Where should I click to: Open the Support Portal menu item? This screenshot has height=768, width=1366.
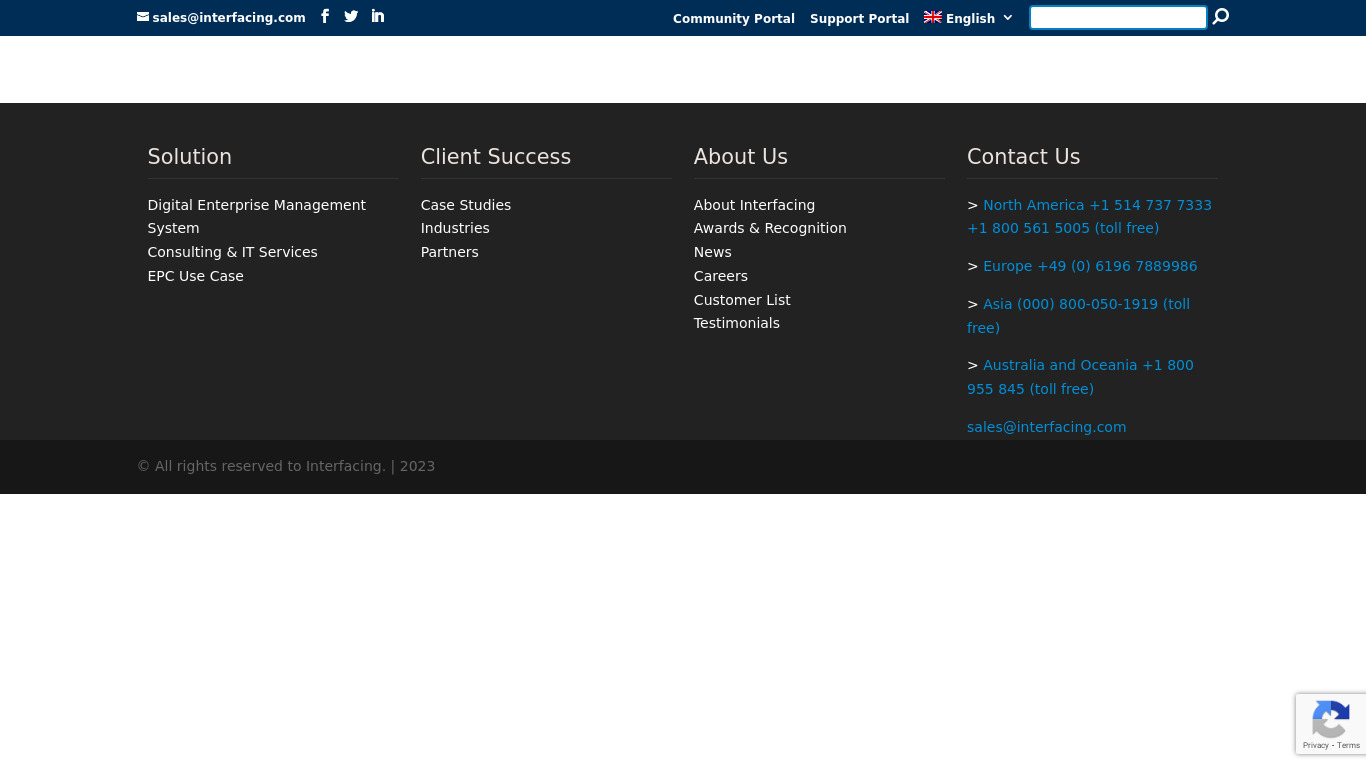pos(859,19)
